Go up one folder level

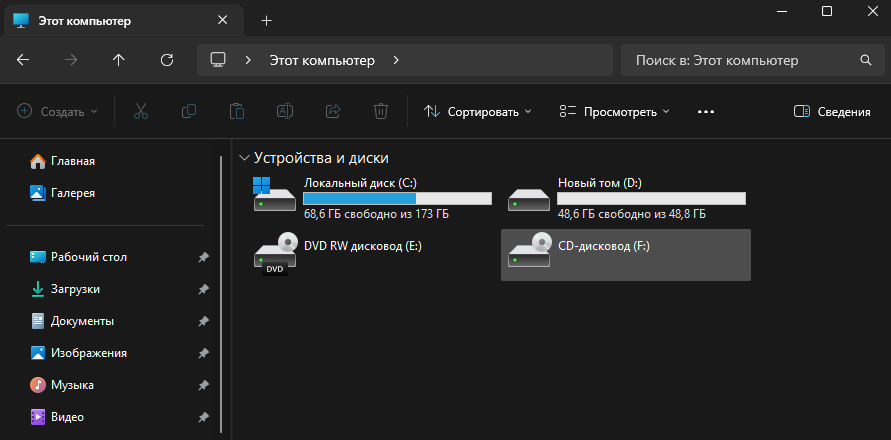coord(118,60)
